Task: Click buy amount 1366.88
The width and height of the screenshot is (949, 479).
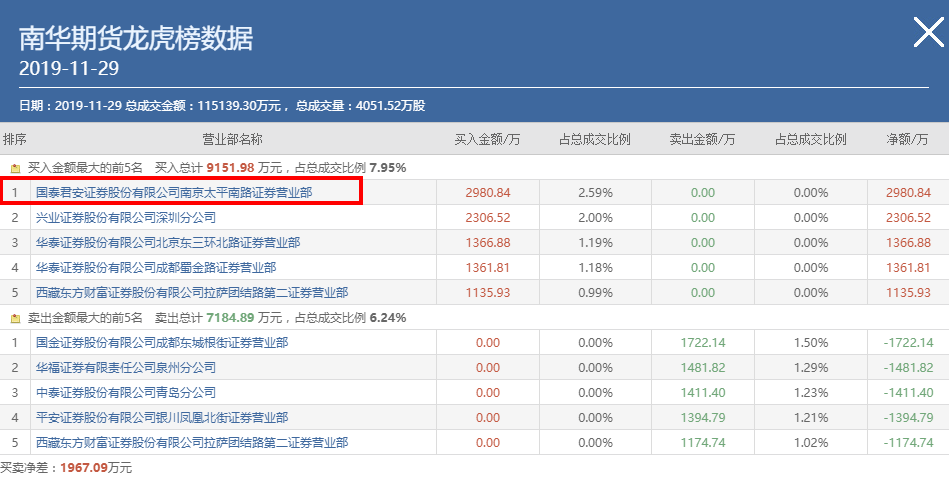Action: [488, 243]
